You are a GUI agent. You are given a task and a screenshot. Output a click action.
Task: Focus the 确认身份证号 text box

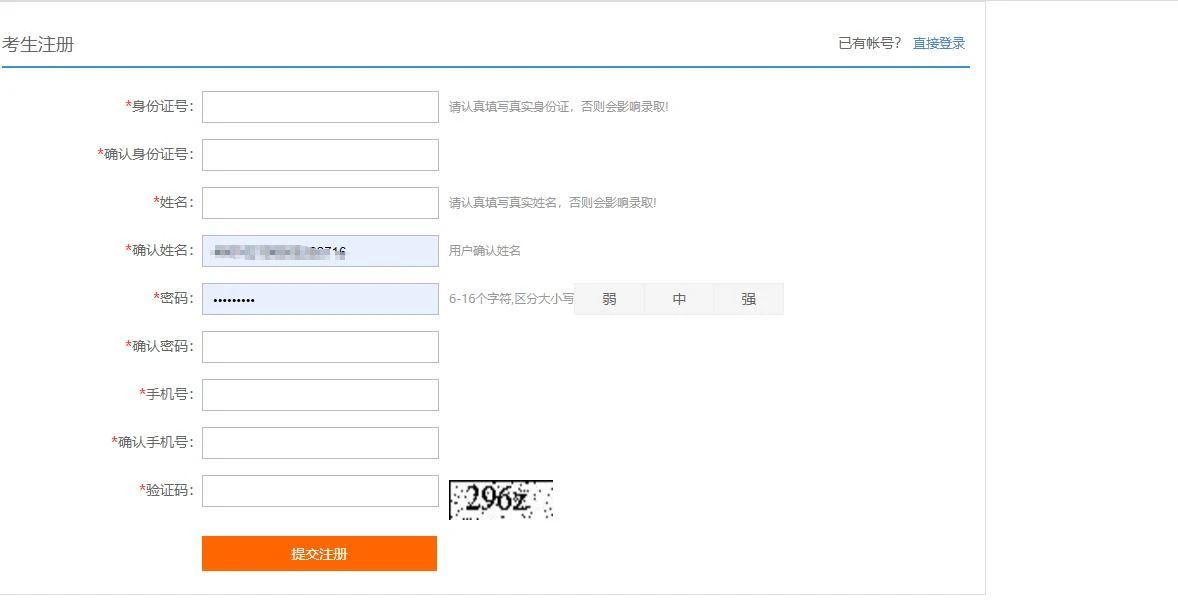(x=320, y=155)
